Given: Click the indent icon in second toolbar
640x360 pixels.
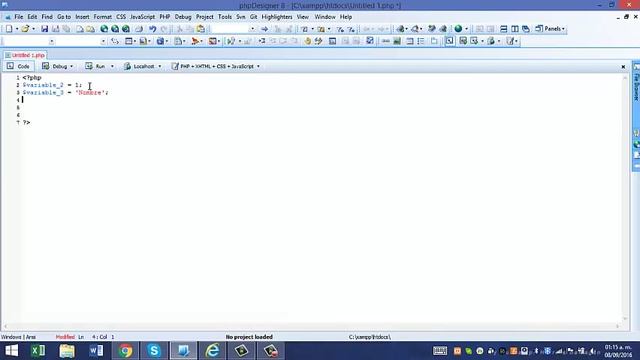Looking at the screenshot, I should [x=262, y=41].
